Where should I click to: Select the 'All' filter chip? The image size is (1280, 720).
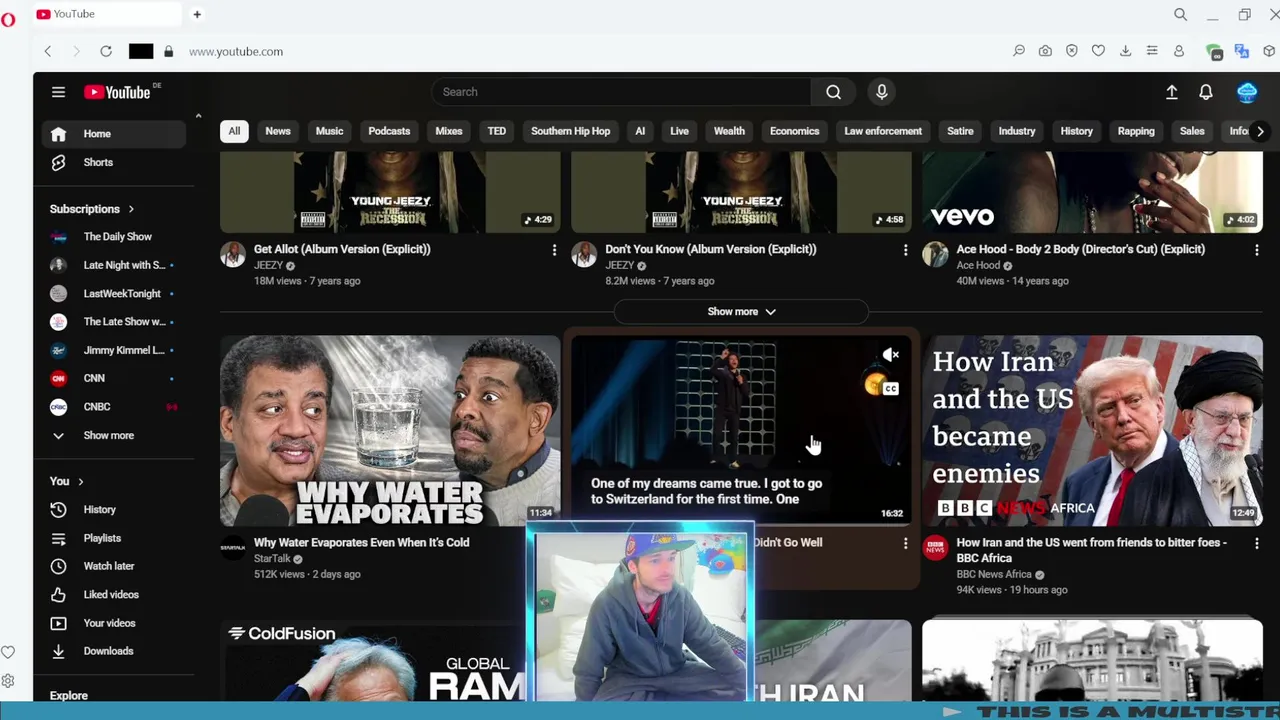click(234, 131)
